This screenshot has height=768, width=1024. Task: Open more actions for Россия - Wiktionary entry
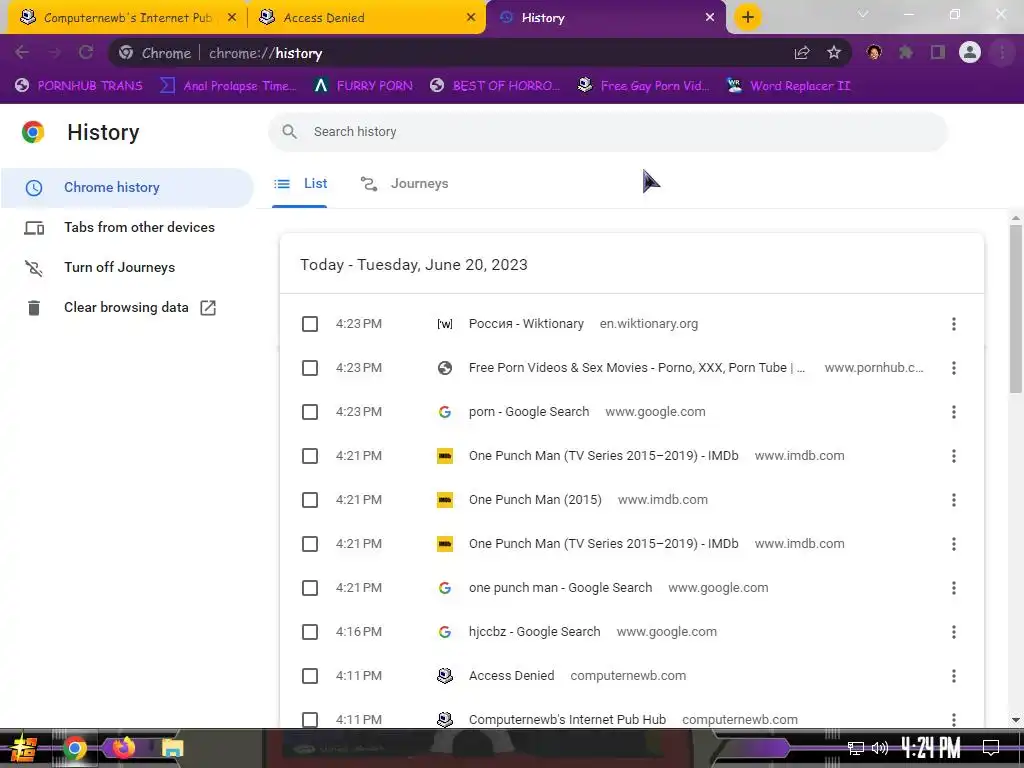(x=953, y=324)
